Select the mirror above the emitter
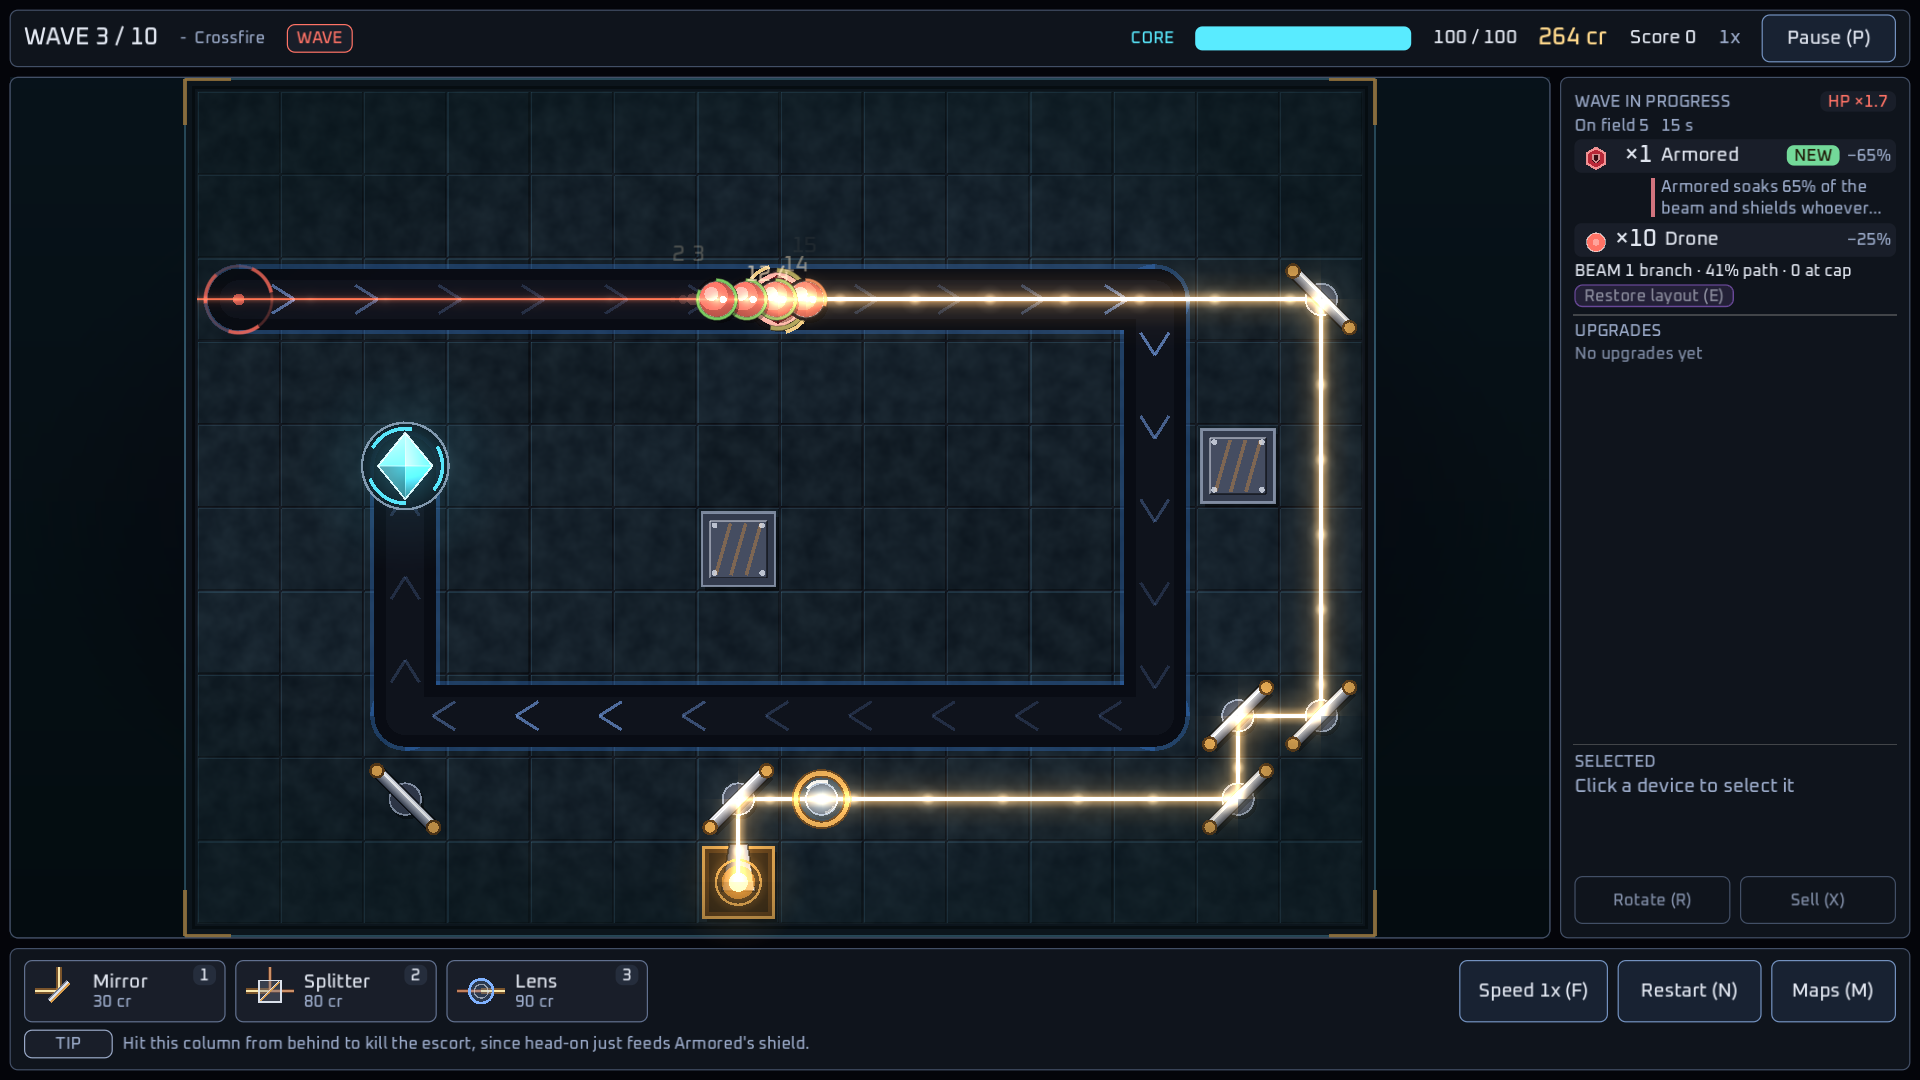 pos(738,799)
